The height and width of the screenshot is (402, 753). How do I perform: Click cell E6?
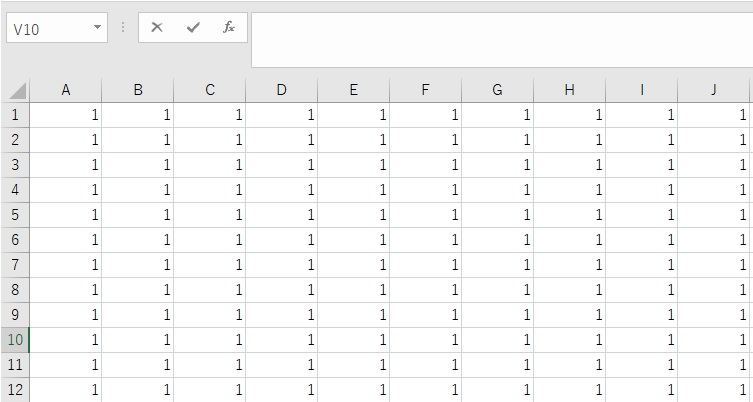[354, 240]
